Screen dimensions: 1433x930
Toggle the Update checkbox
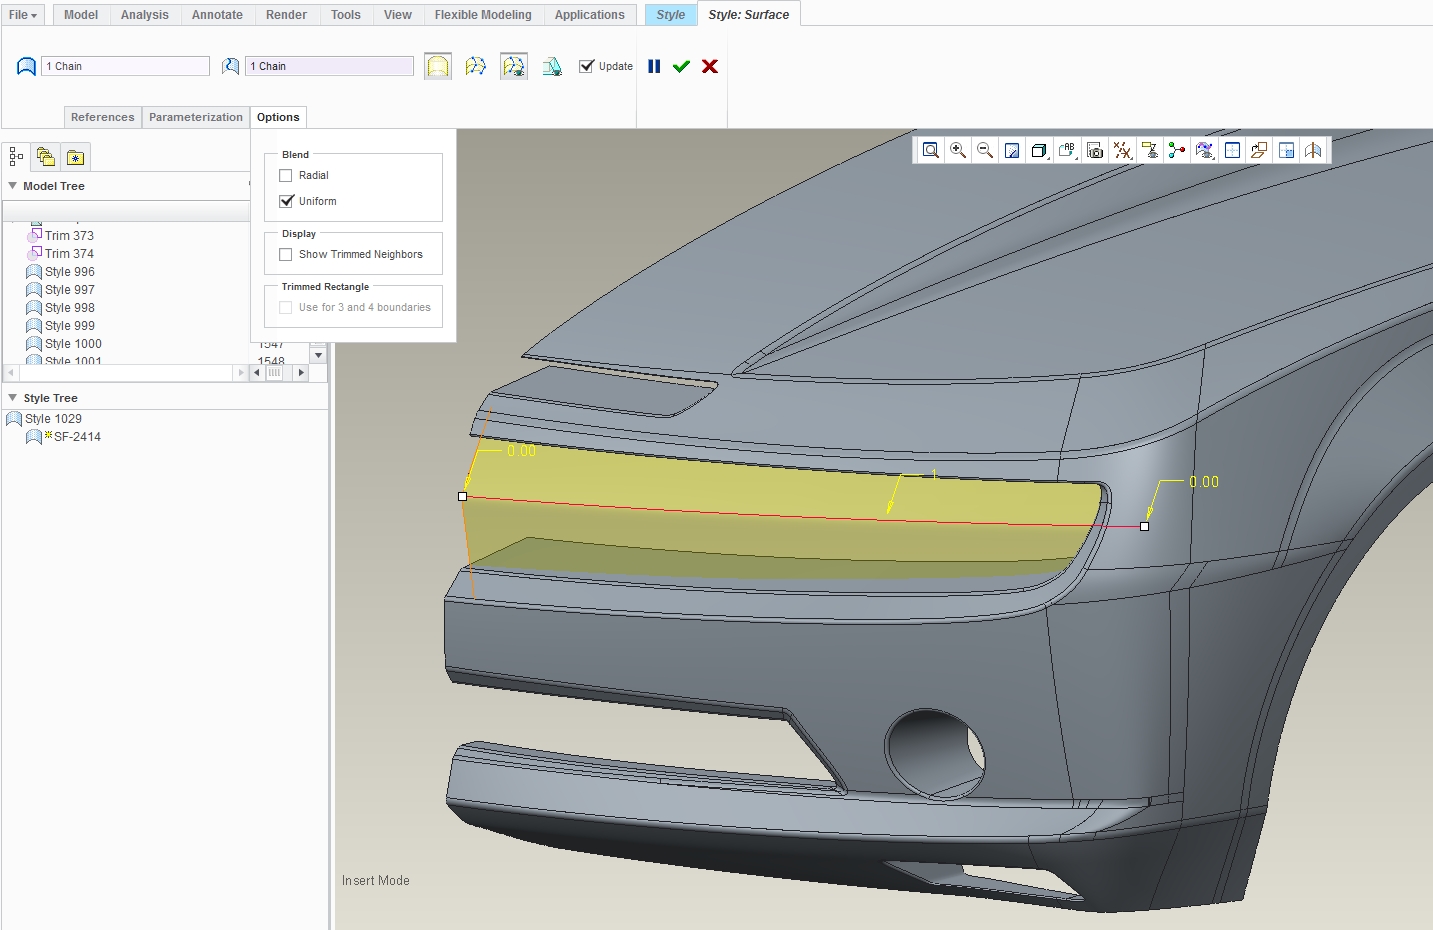click(587, 66)
